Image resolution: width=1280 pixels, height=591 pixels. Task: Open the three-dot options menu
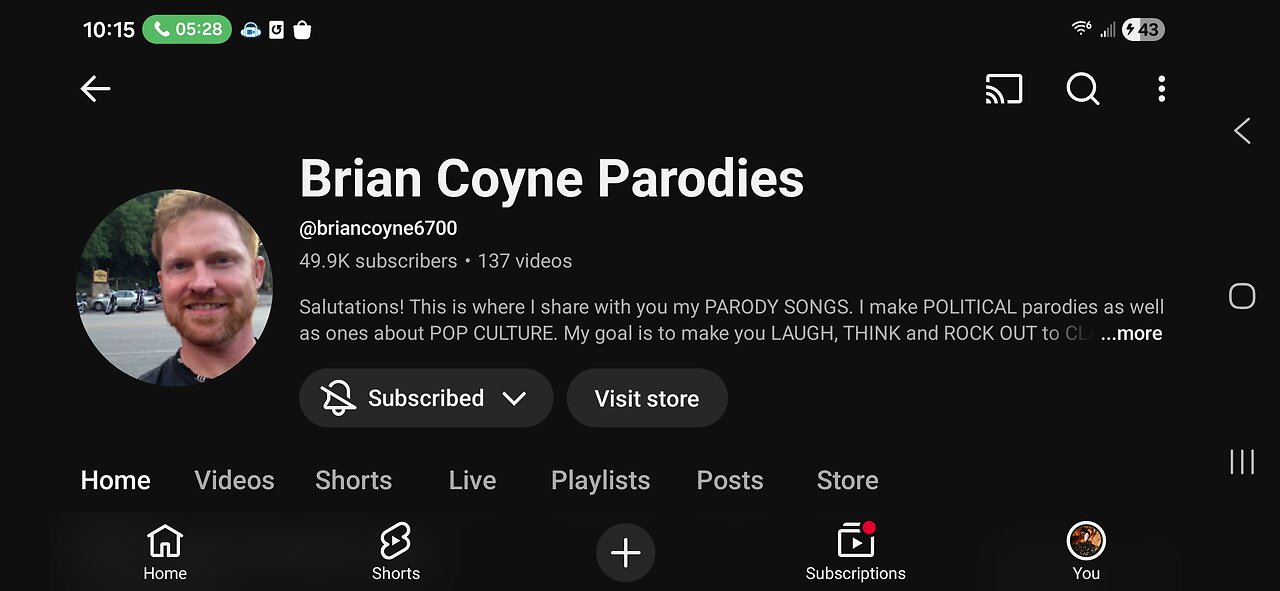(x=1161, y=89)
